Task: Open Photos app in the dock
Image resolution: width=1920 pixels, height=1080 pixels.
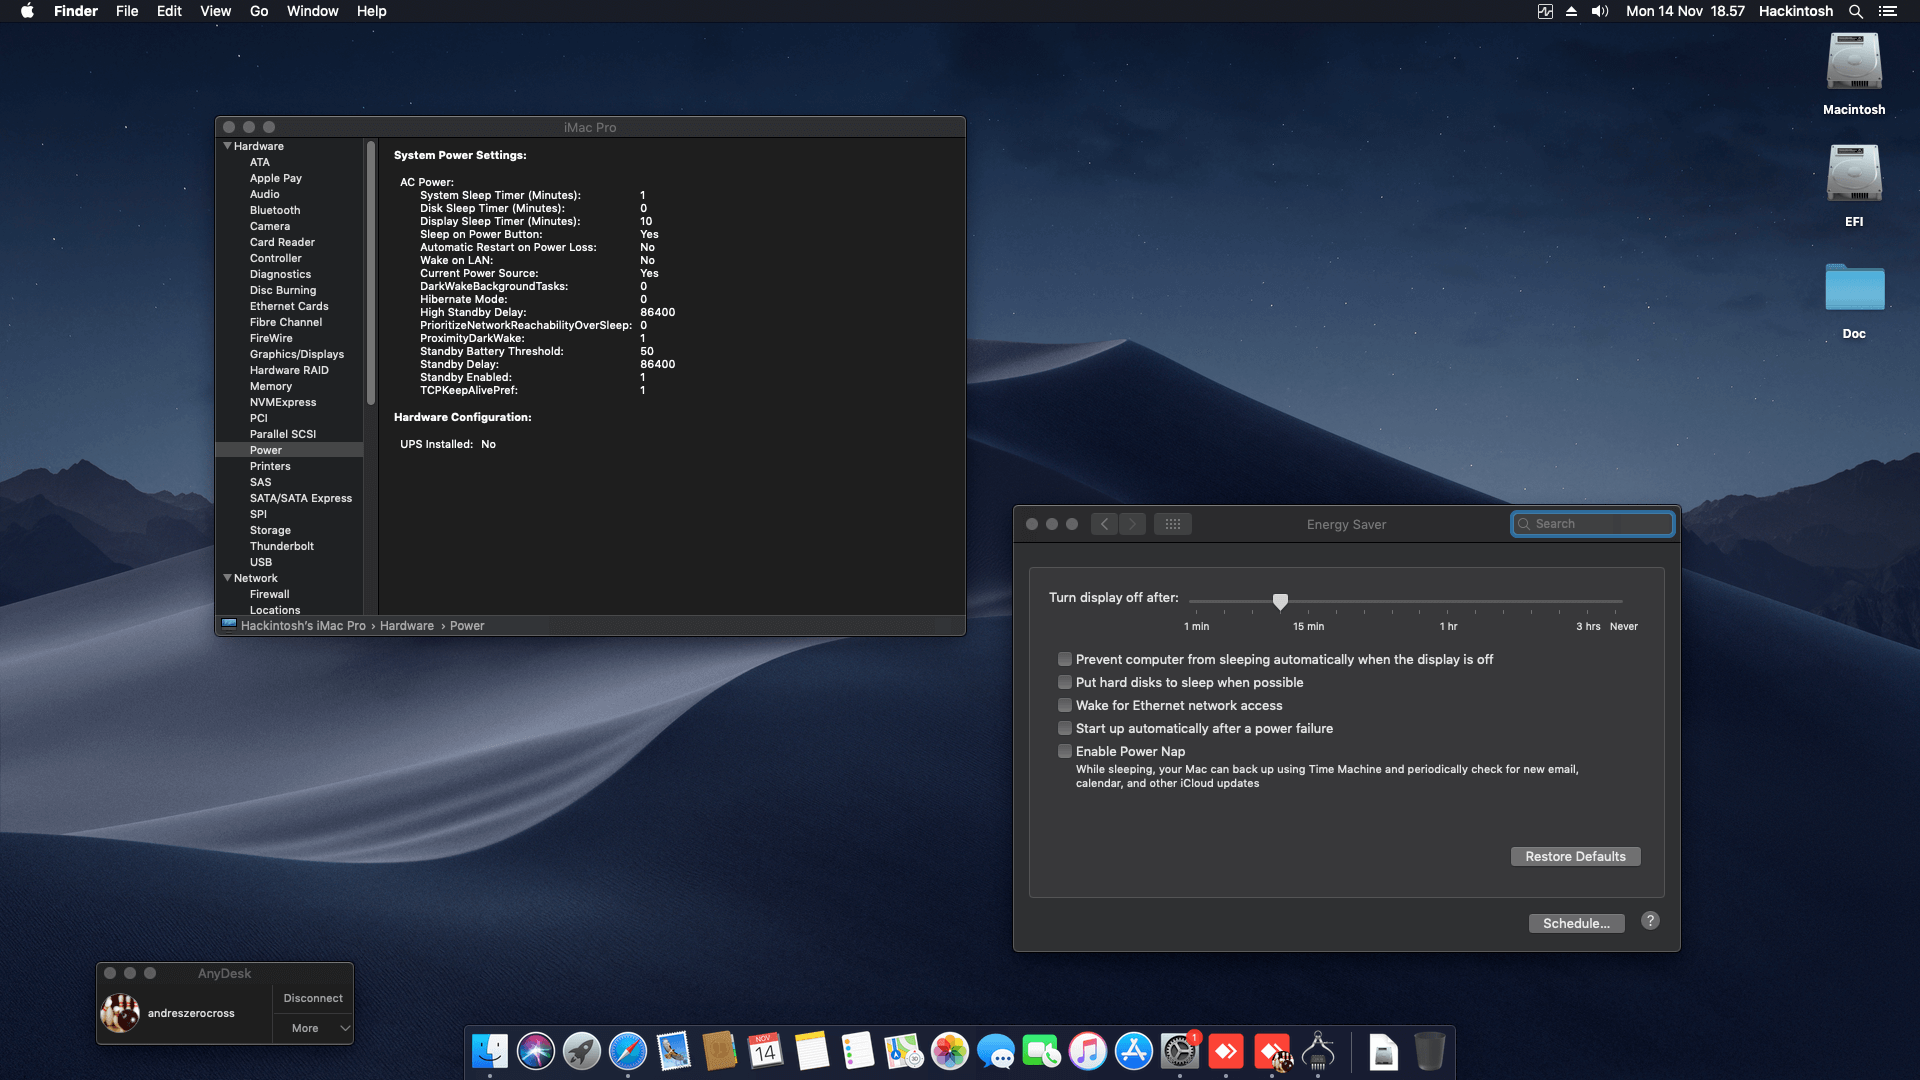Action: (950, 1051)
